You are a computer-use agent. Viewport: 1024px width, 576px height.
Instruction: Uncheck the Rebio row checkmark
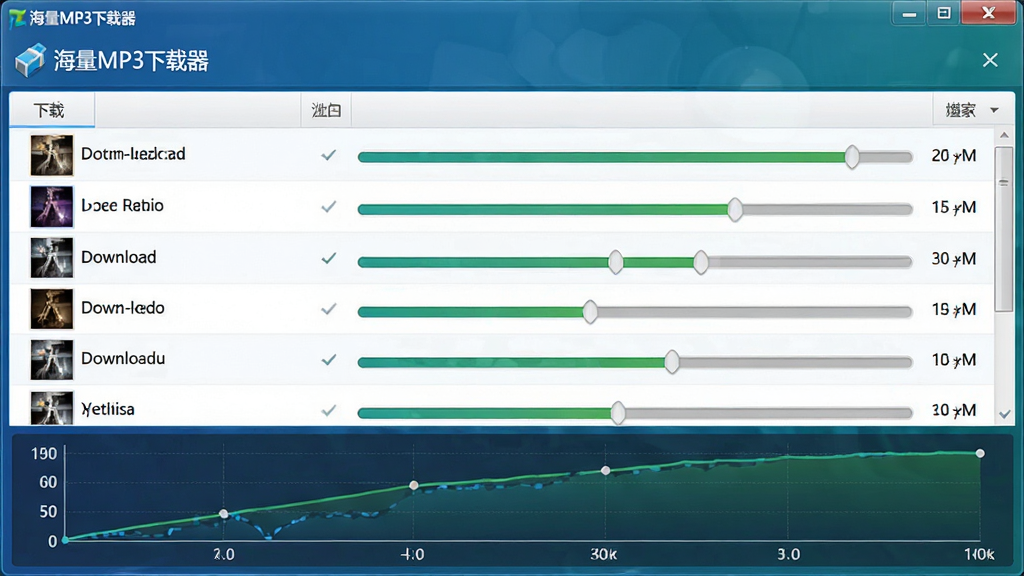[x=328, y=207]
